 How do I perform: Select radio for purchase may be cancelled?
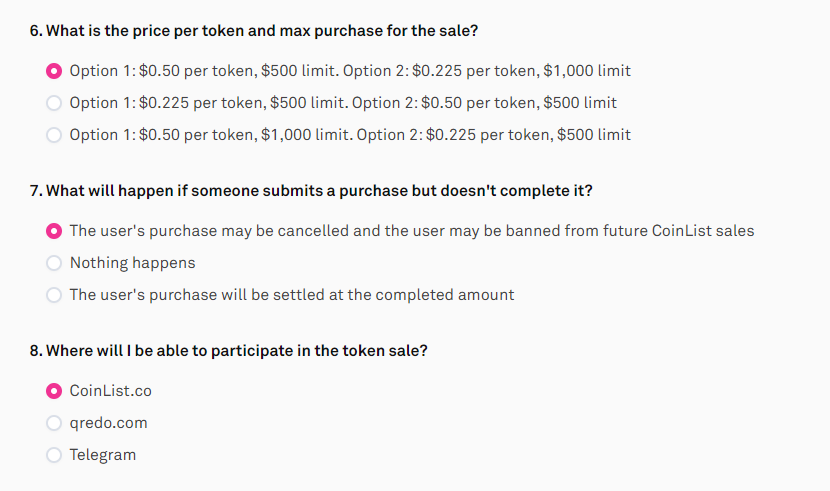click(54, 231)
